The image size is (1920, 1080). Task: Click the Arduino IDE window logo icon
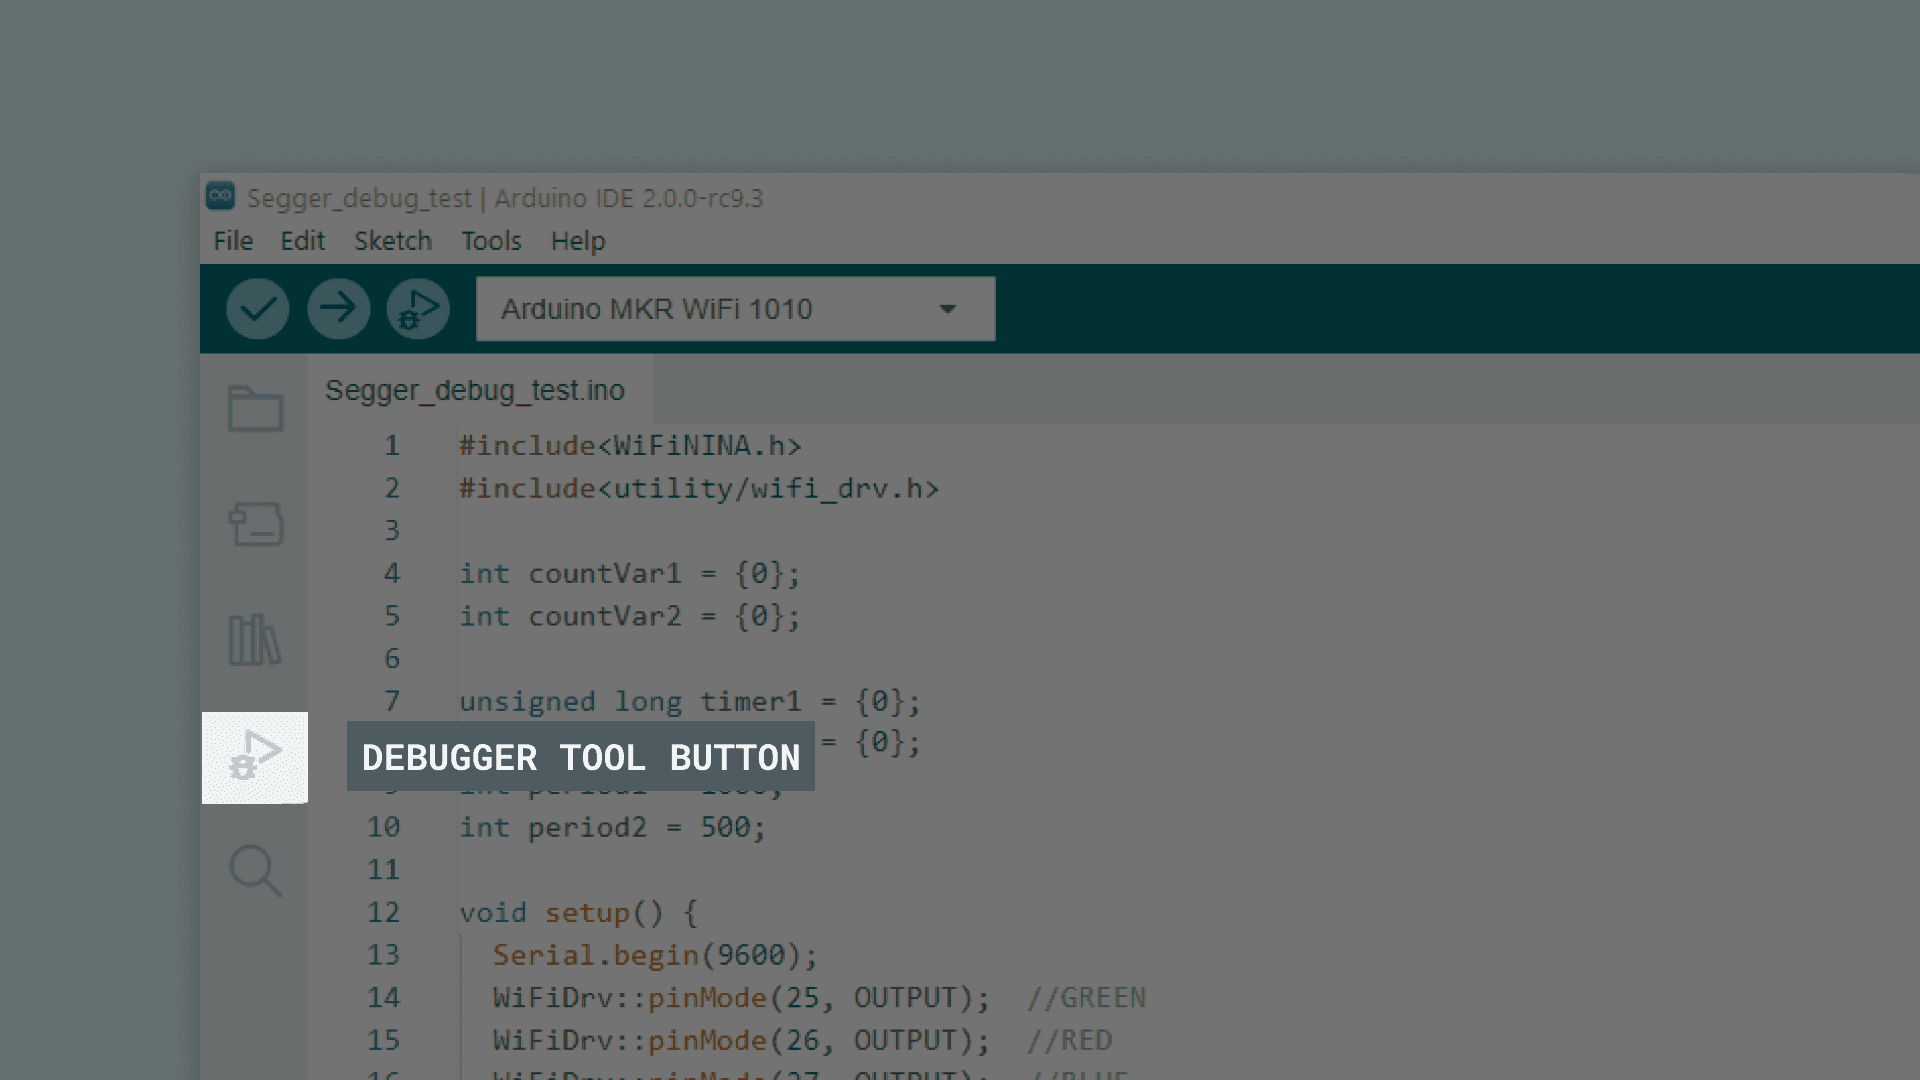point(220,196)
